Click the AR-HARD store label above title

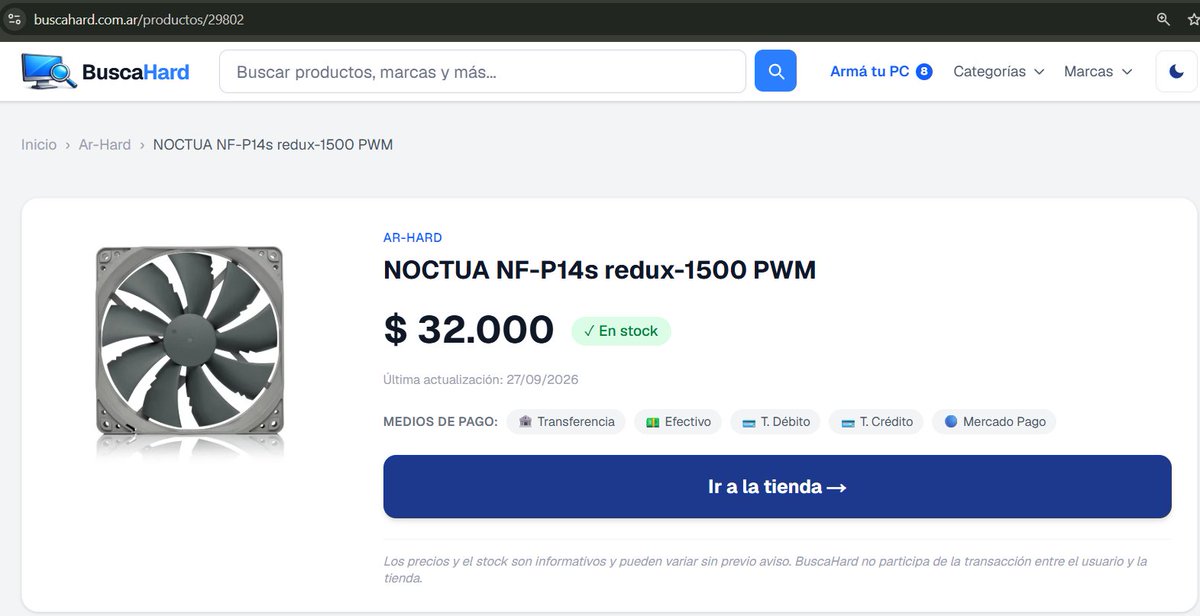413,238
